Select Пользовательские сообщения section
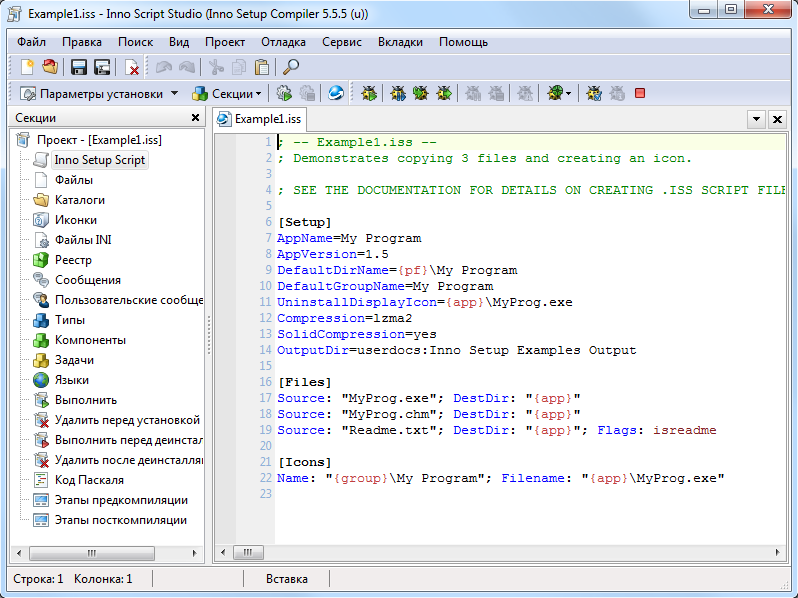This screenshot has width=798, height=598. coord(129,300)
